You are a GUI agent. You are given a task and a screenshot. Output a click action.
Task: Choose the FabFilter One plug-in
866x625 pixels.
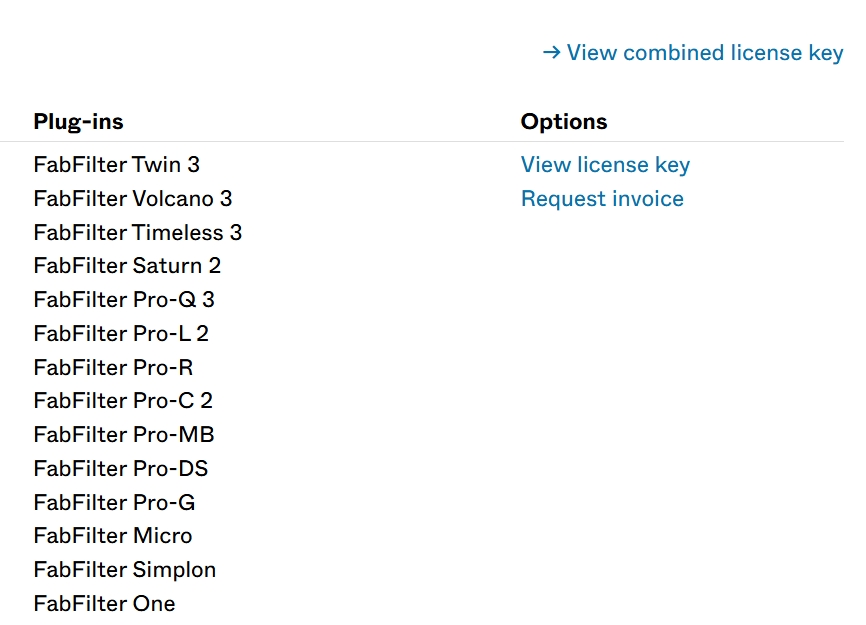point(104,604)
